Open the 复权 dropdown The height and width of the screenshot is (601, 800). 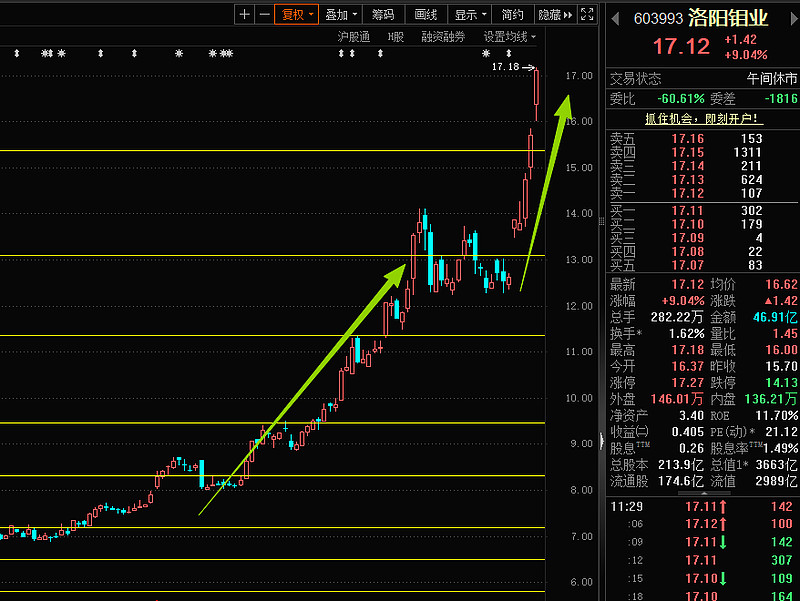point(296,14)
